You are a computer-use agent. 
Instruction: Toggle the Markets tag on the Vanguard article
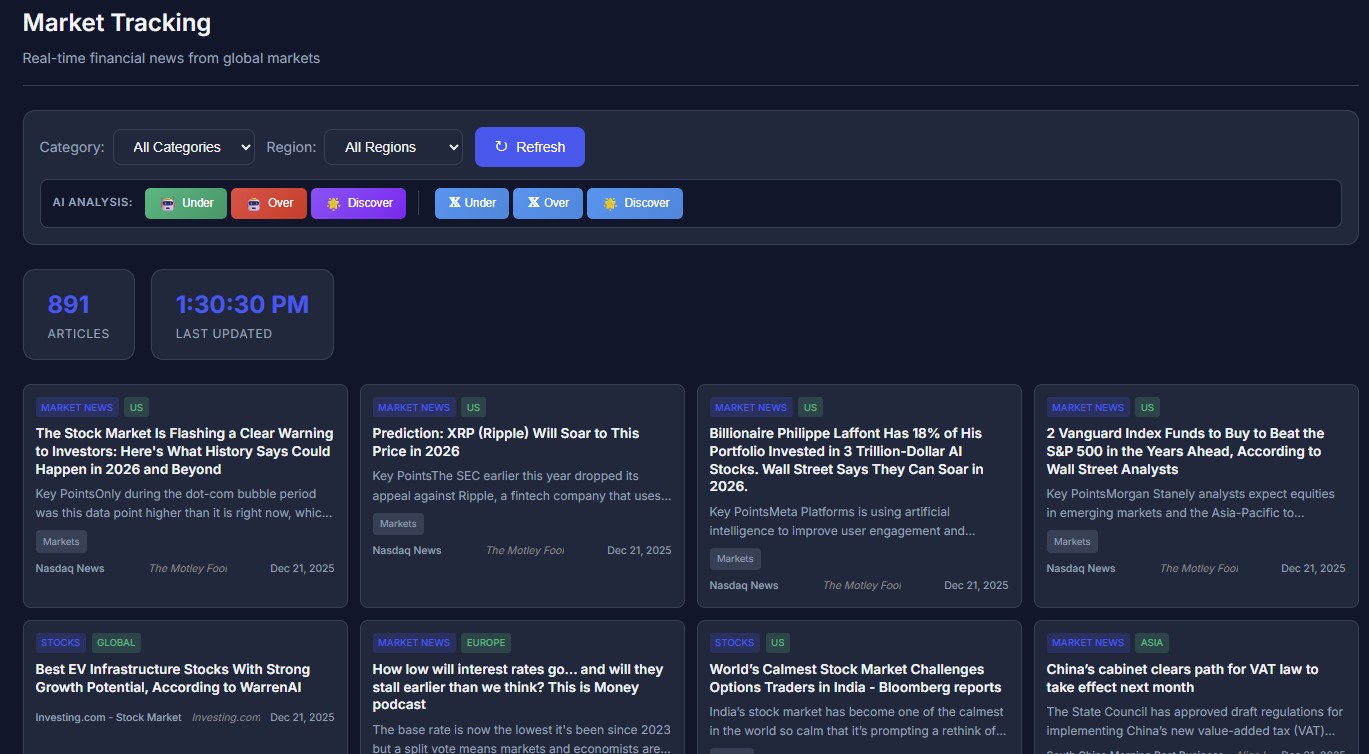point(1071,541)
